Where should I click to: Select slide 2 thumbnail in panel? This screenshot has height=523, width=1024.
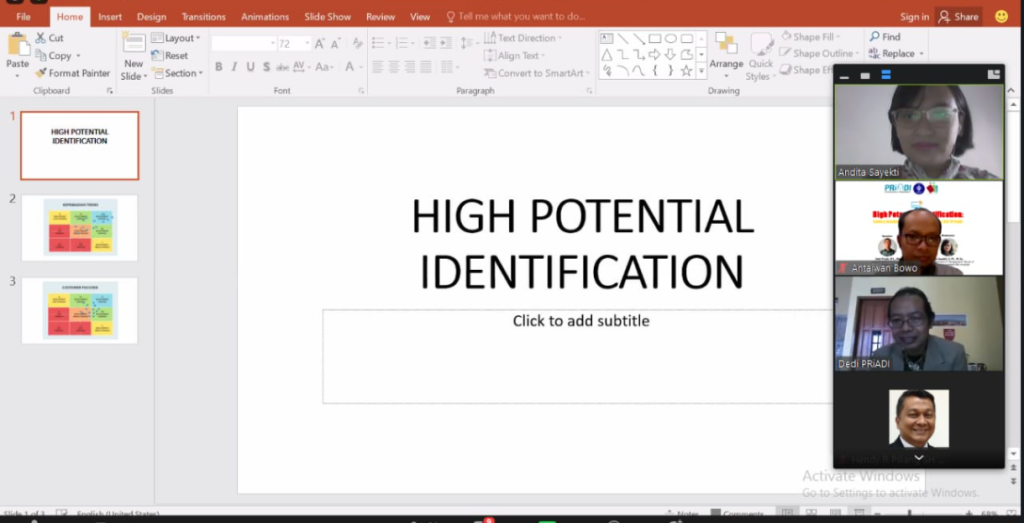click(79, 227)
